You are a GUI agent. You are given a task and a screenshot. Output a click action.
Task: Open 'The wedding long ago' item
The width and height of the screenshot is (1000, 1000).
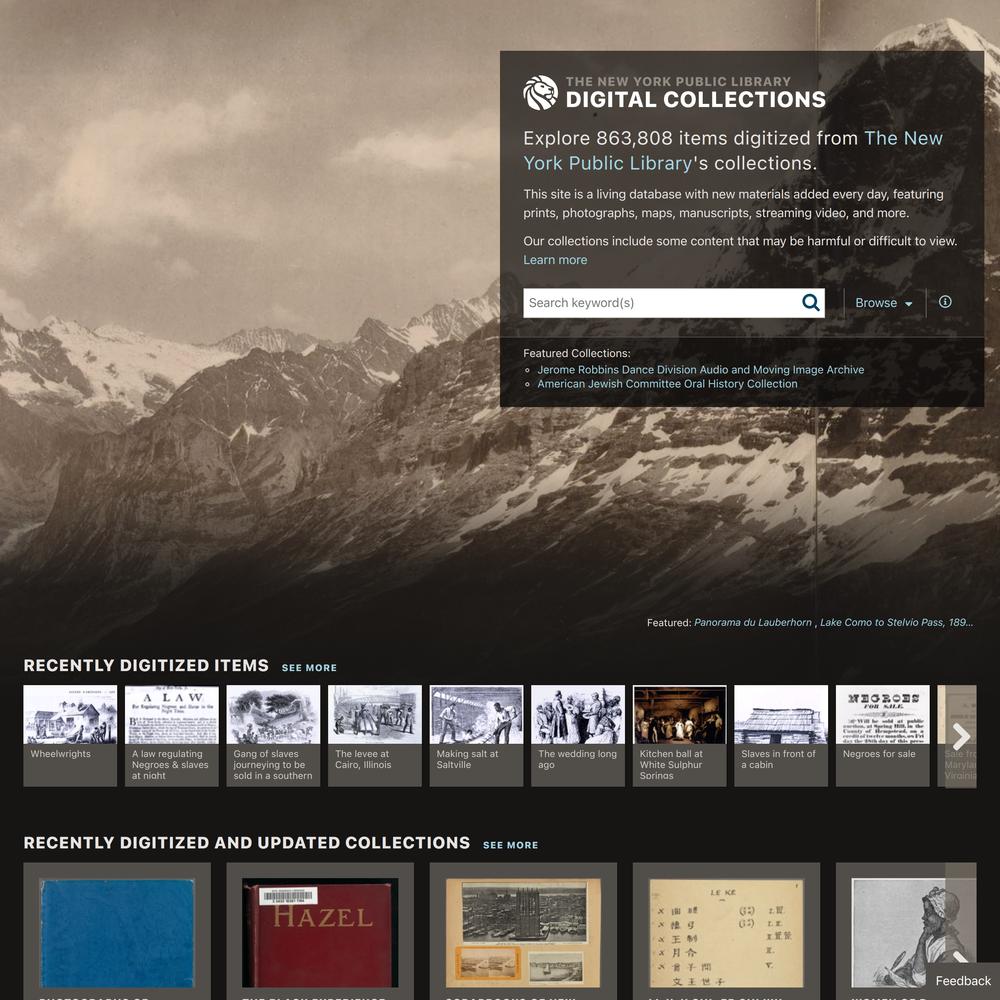[x=578, y=735]
